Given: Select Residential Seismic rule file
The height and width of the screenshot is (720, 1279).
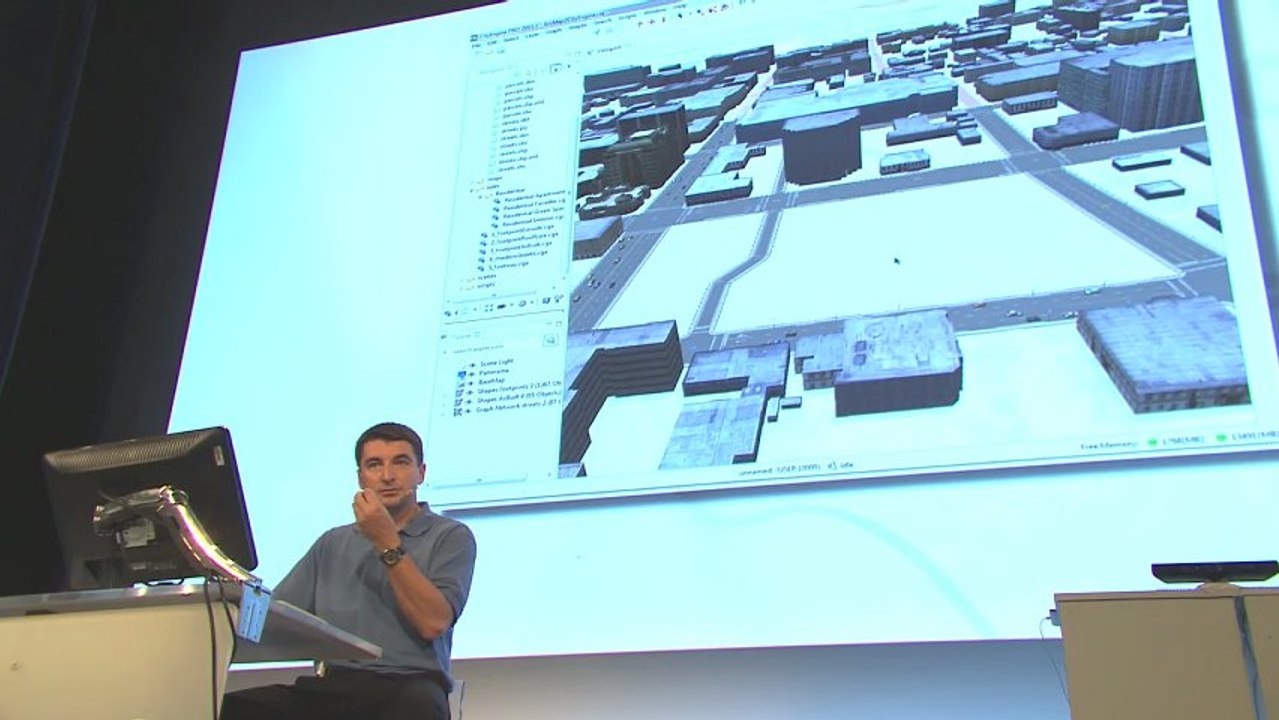Looking at the screenshot, I should coord(532,221).
